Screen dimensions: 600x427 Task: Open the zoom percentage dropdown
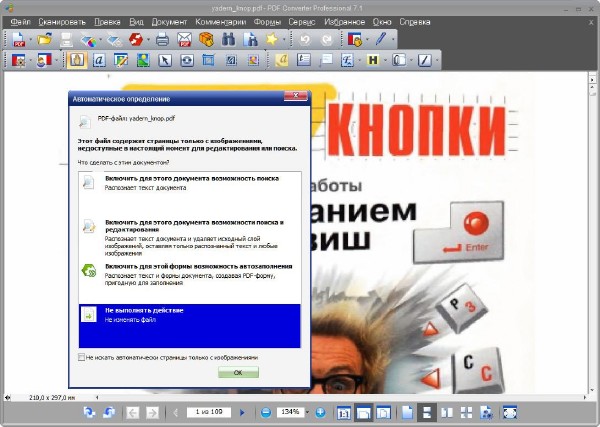point(306,412)
